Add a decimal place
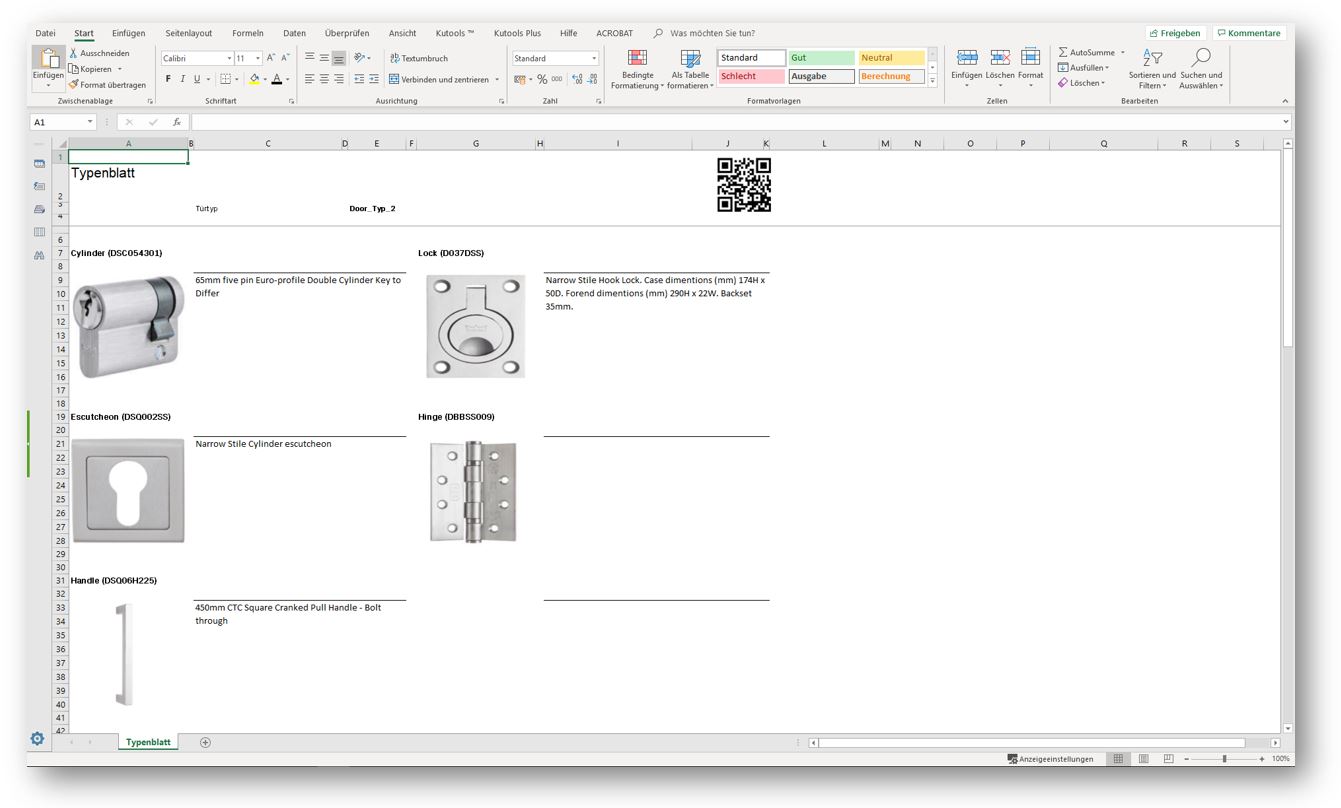Image resolution: width=1341 pixels, height=808 pixels. (x=577, y=79)
